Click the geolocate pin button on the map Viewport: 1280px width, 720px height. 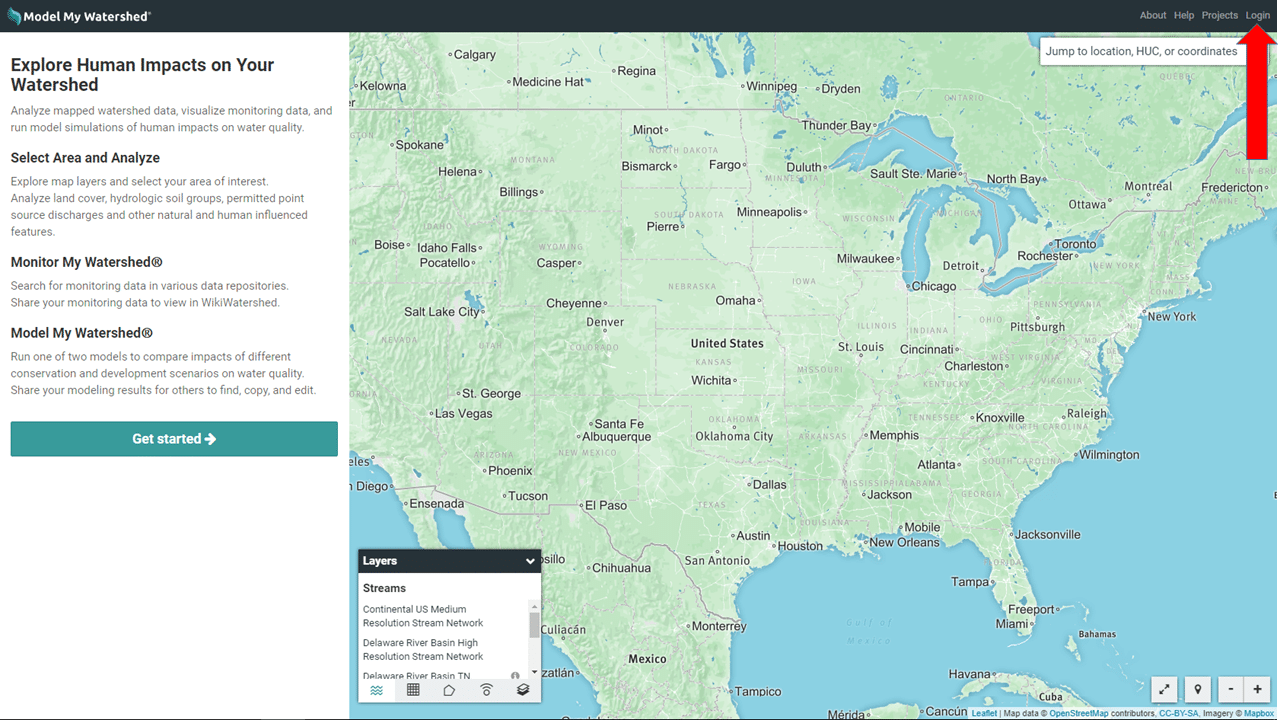pyautogui.click(x=1197, y=689)
